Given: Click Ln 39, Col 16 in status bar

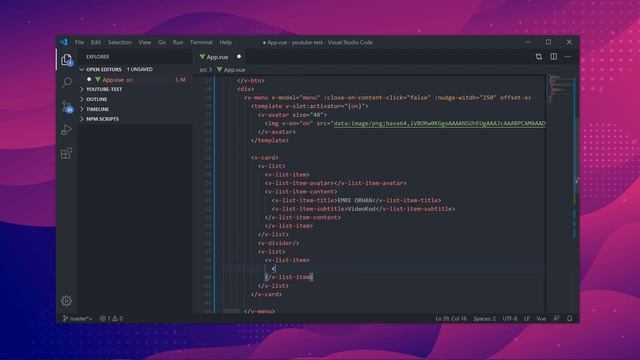Looking at the screenshot, I should click(451, 318).
